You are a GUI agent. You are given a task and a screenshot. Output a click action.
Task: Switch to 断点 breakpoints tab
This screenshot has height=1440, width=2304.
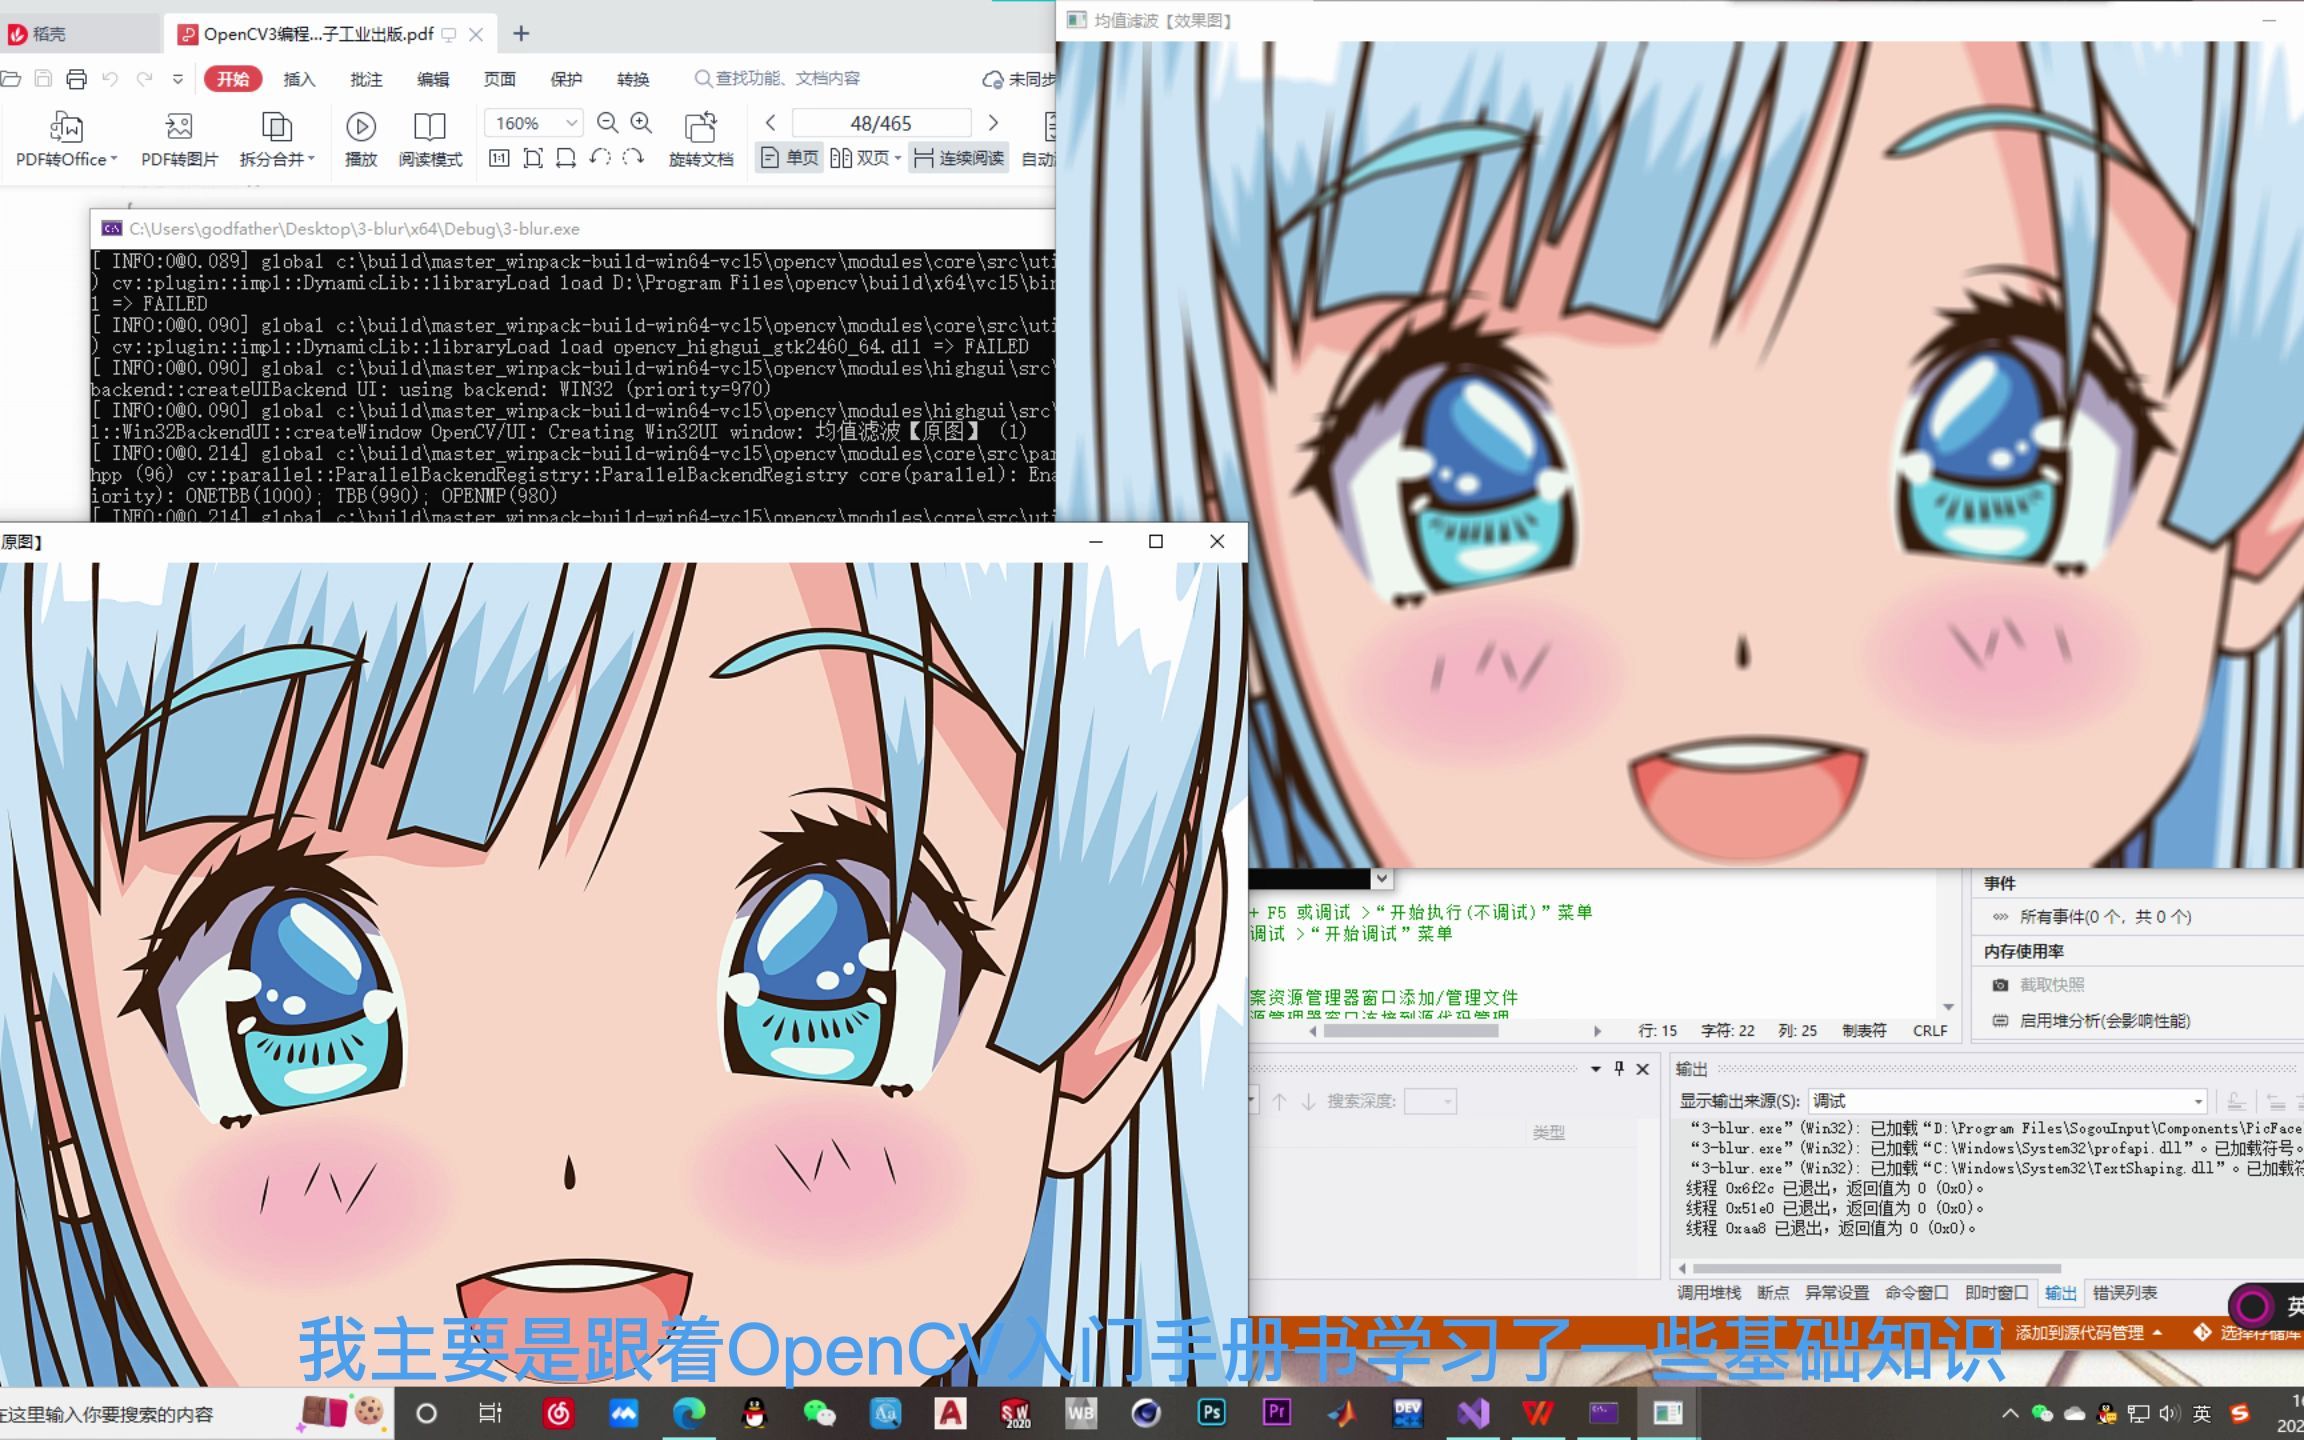[x=1773, y=1292]
